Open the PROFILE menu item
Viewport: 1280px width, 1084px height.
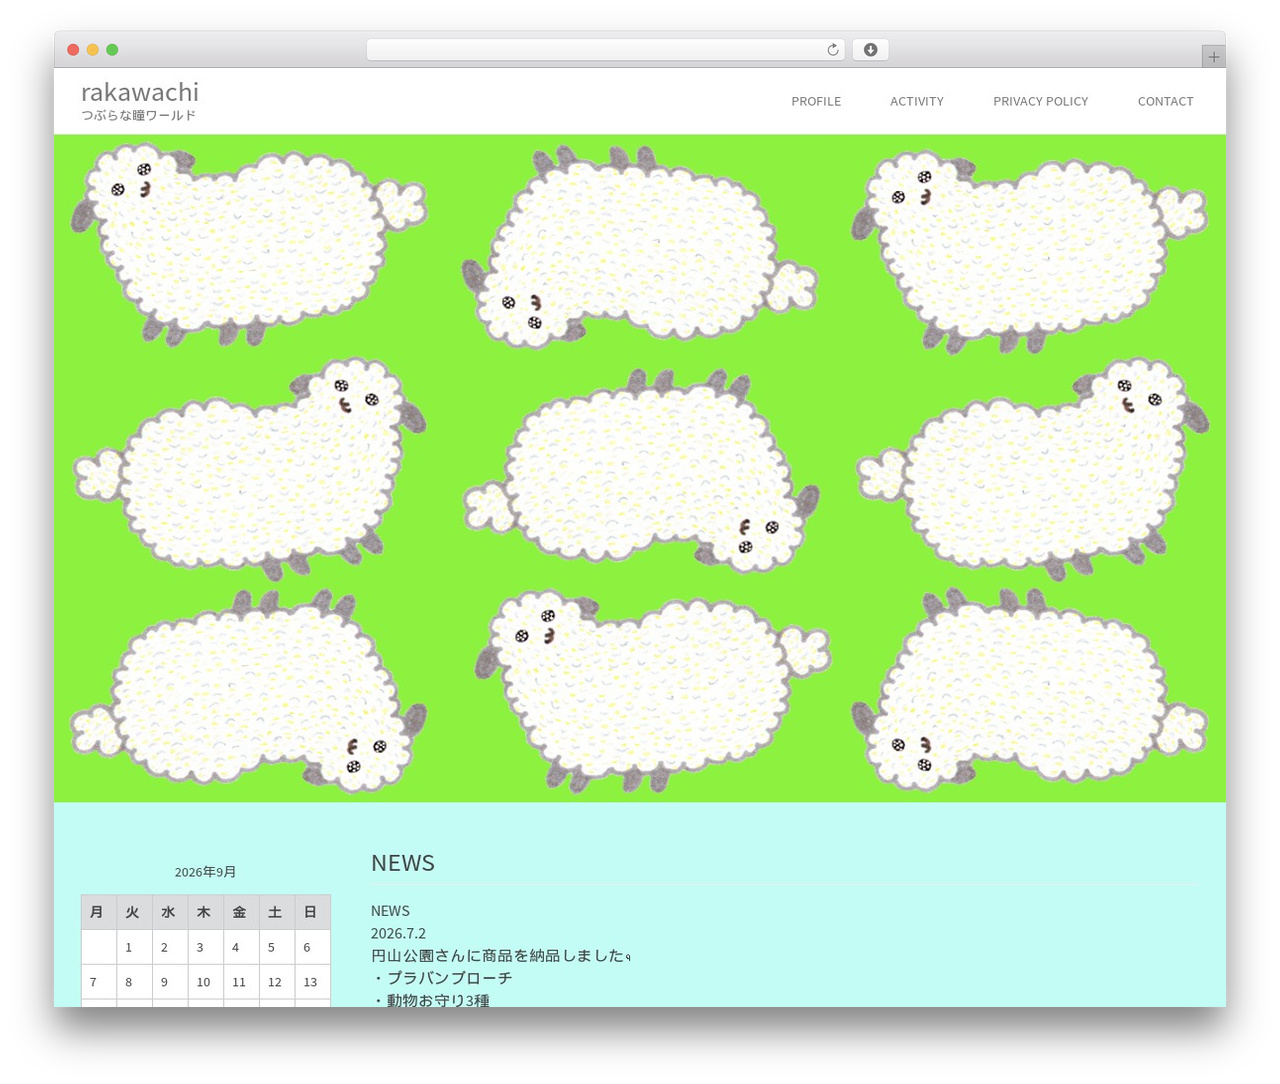816,101
